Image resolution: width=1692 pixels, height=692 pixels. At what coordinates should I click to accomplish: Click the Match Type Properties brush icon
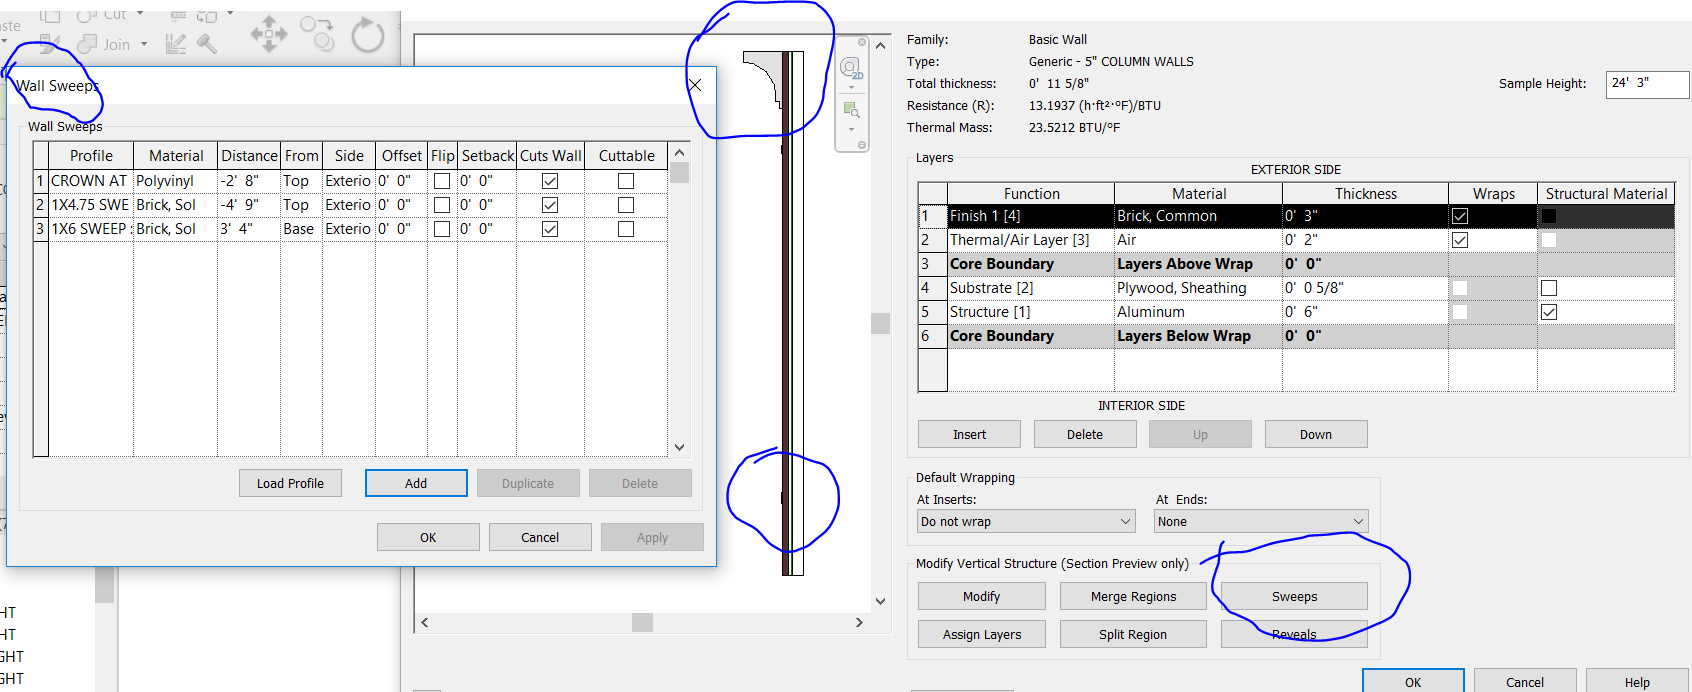[49, 43]
